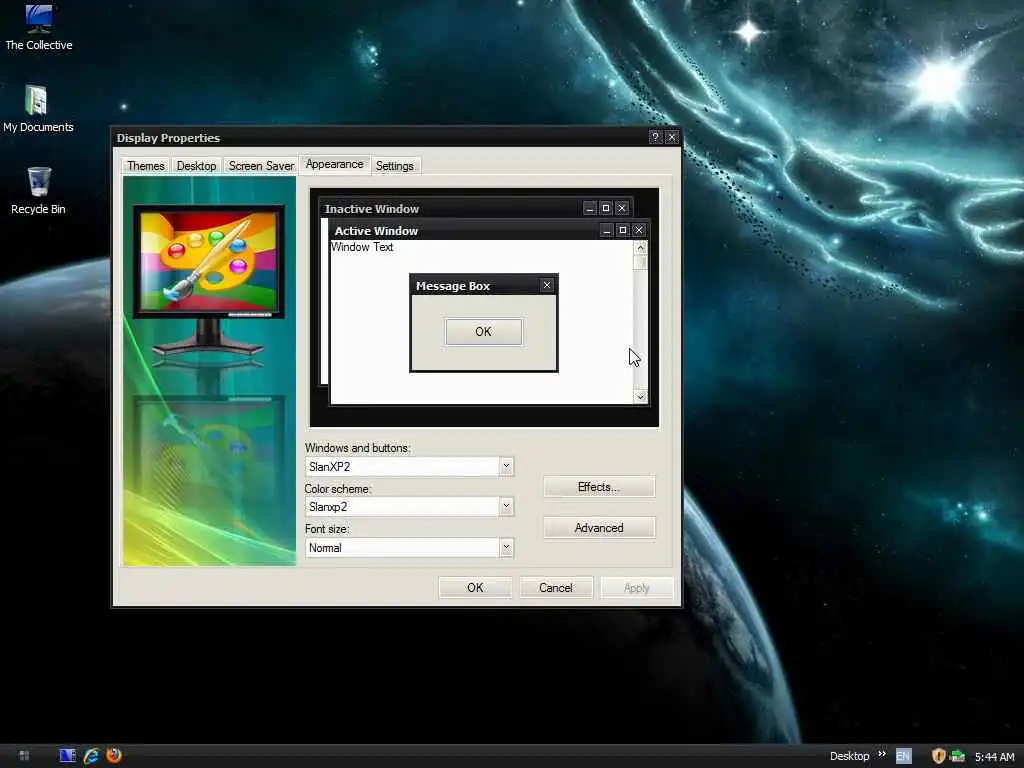Click the Desktop toolbar label on the taskbar
The height and width of the screenshot is (768, 1024).
850,756
